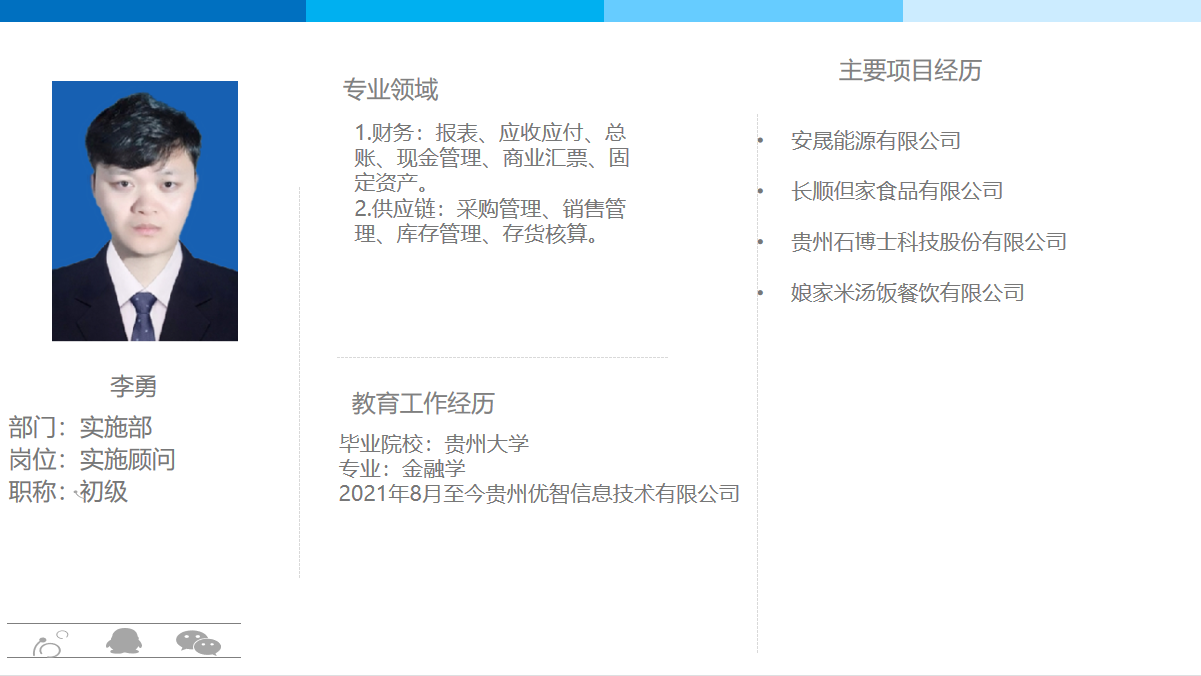Click the QQ penguin icon
This screenshot has height=676, width=1201.
point(123,641)
